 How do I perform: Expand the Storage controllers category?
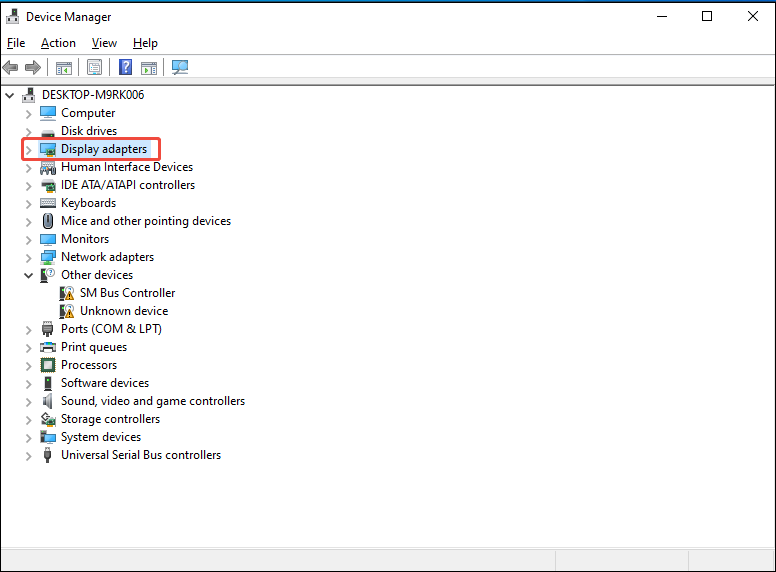pyautogui.click(x=29, y=420)
